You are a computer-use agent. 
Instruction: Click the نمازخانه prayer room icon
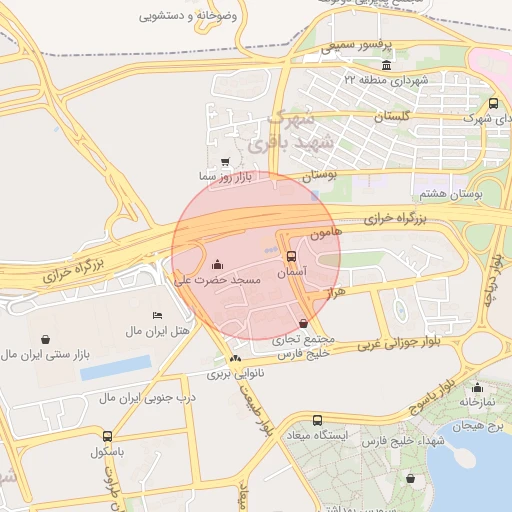[x=477, y=388]
